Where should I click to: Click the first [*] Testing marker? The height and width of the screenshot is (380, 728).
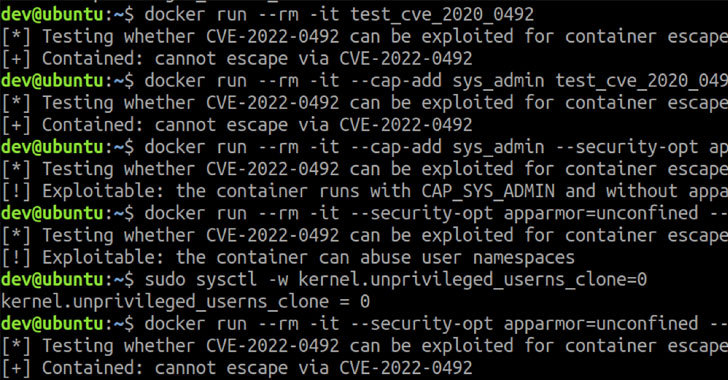pyautogui.click(x=16, y=37)
